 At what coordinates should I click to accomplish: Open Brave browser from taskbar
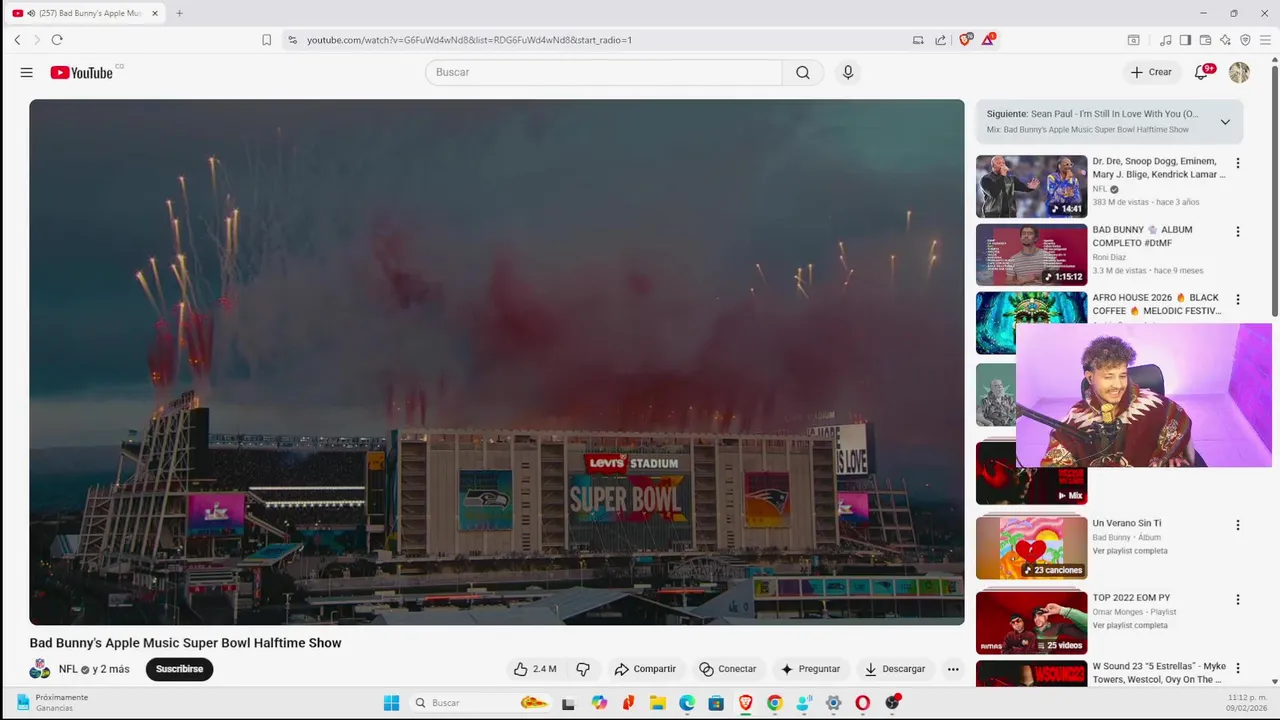(745, 703)
